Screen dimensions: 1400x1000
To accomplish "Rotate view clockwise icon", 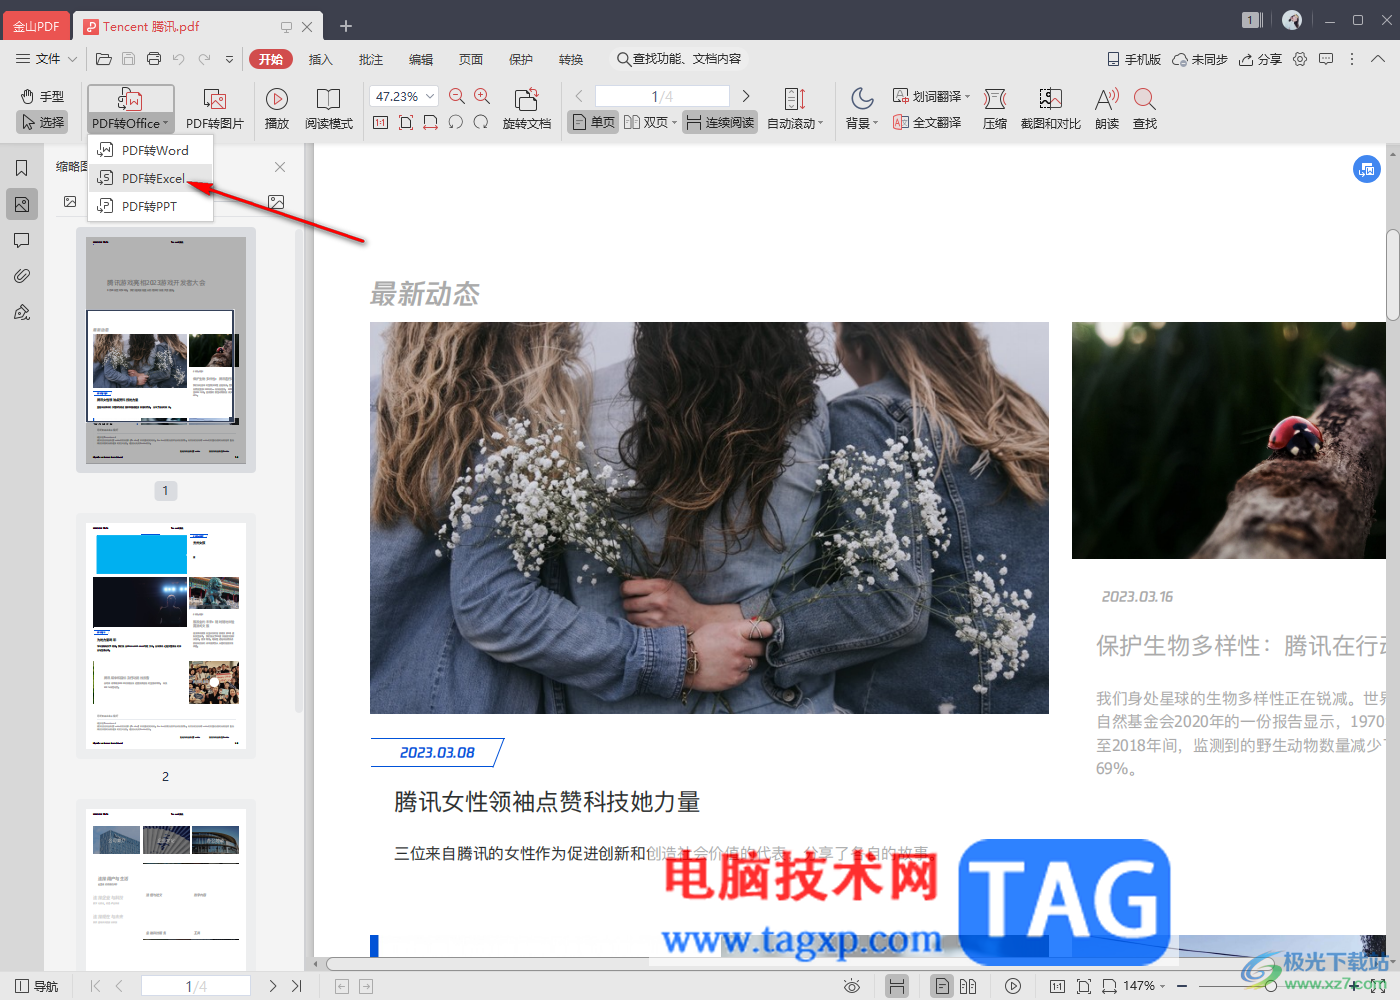I will click(x=481, y=122).
